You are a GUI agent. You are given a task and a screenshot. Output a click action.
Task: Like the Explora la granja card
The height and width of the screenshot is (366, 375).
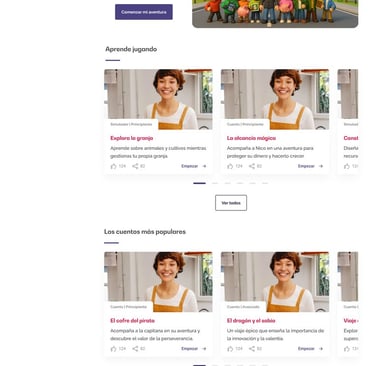tap(113, 166)
